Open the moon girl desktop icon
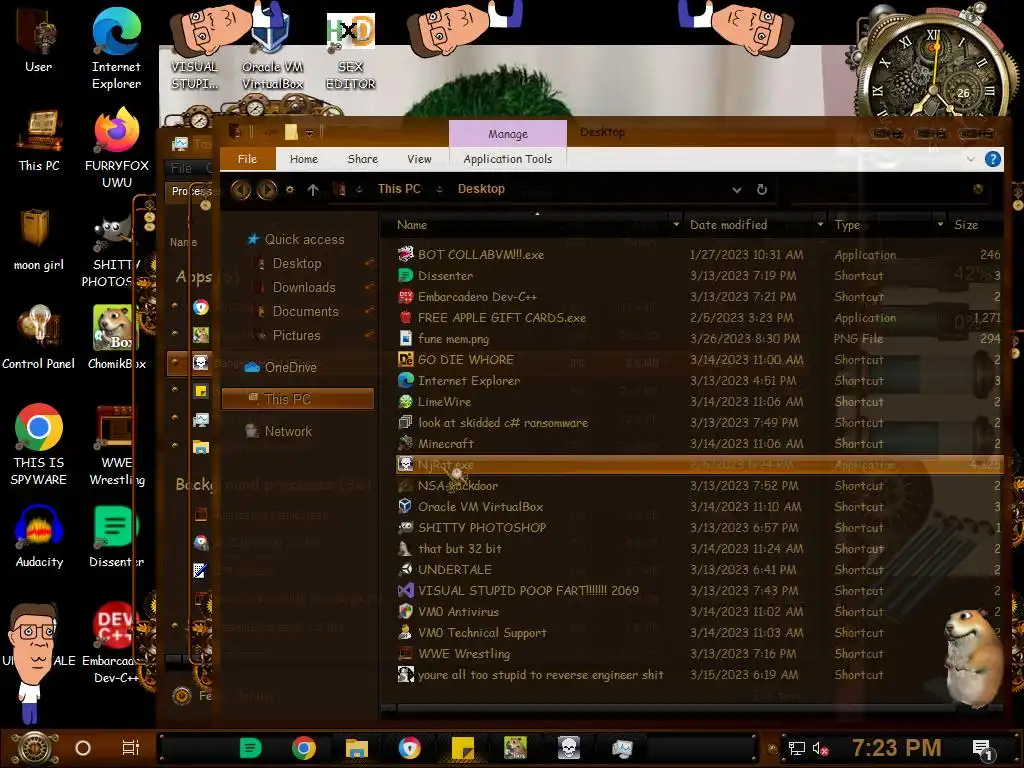Screen dimensions: 1024x768 (x=39, y=238)
